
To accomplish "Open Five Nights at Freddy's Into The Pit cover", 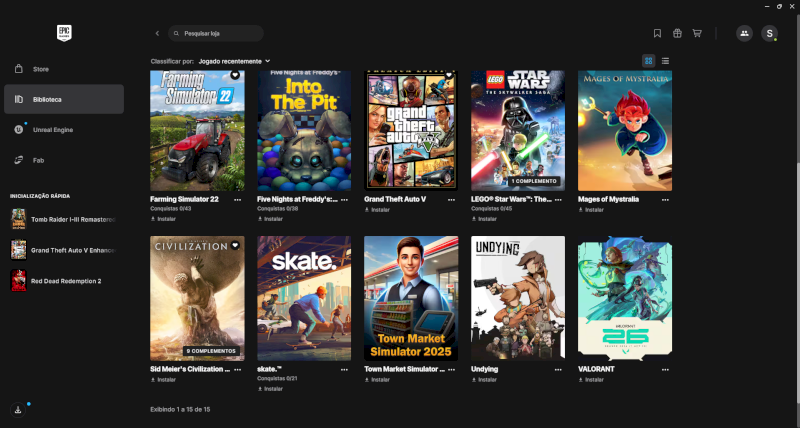I will coord(304,131).
